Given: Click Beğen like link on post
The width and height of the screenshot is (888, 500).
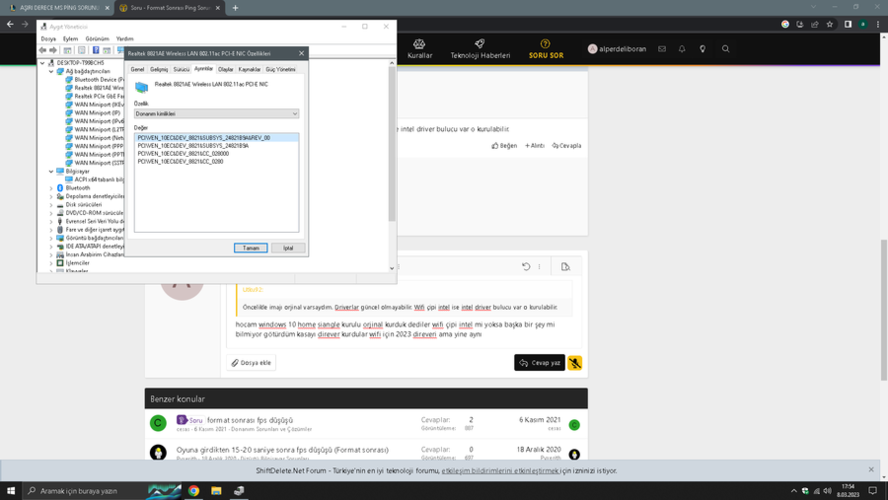Looking at the screenshot, I should [x=504, y=146].
